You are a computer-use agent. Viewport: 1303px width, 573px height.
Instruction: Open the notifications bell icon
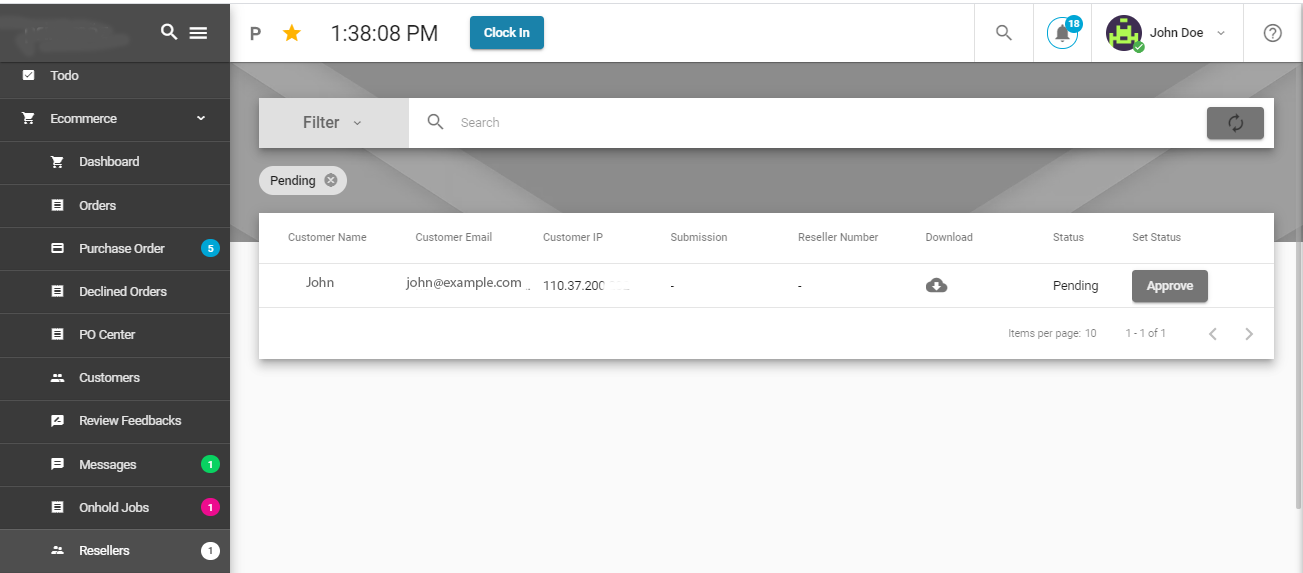click(1062, 33)
